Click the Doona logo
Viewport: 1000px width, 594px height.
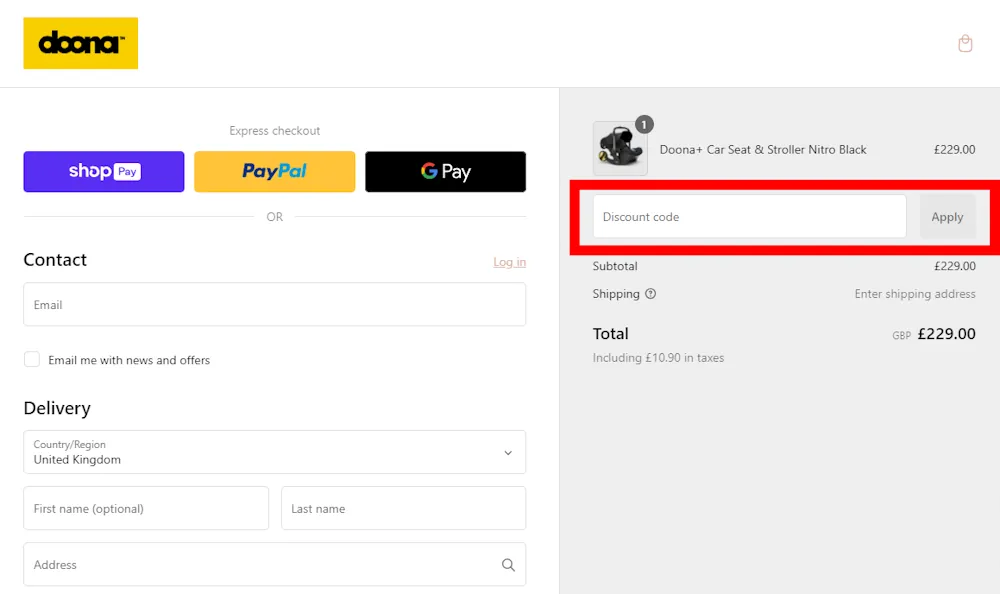pyautogui.click(x=80, y=43)
